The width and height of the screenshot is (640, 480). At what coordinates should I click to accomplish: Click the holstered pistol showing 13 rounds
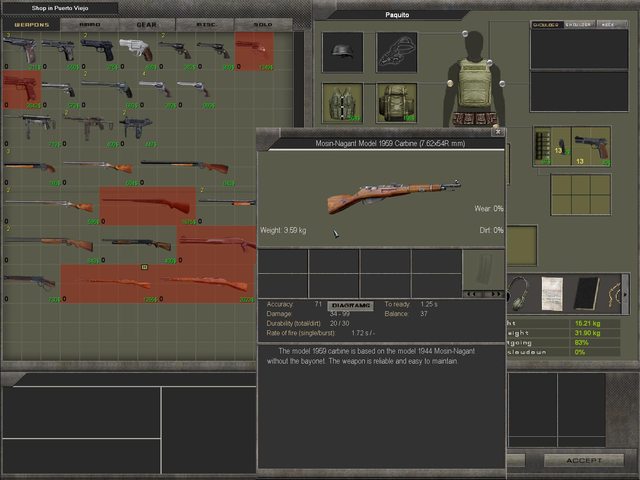[x=591, y=147]
